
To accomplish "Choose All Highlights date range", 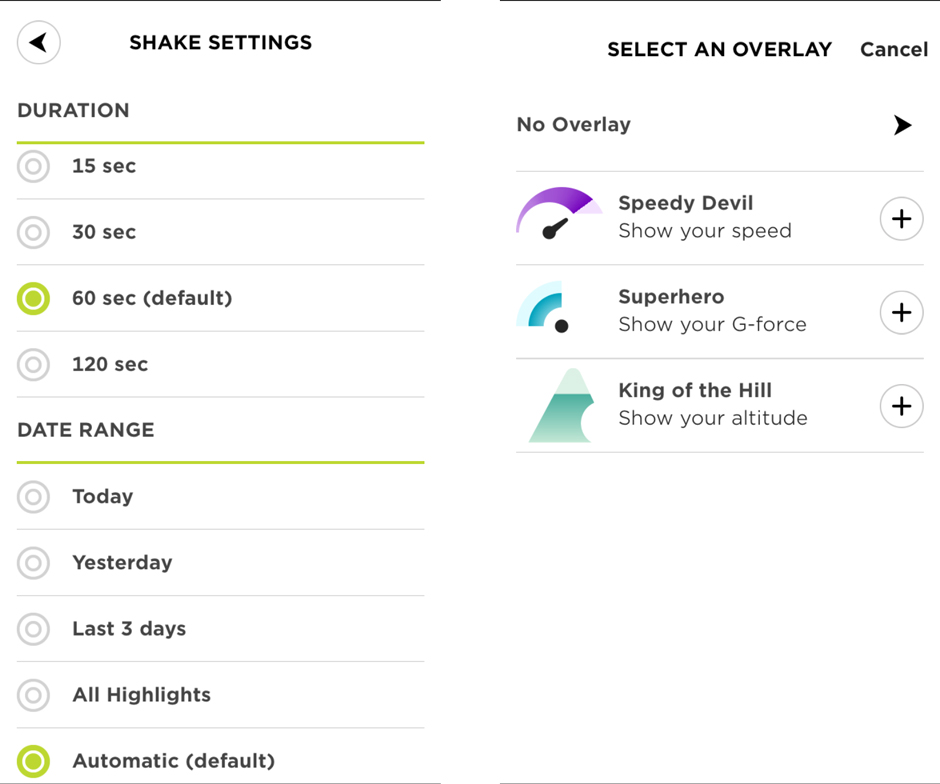I will coord(34,694).
